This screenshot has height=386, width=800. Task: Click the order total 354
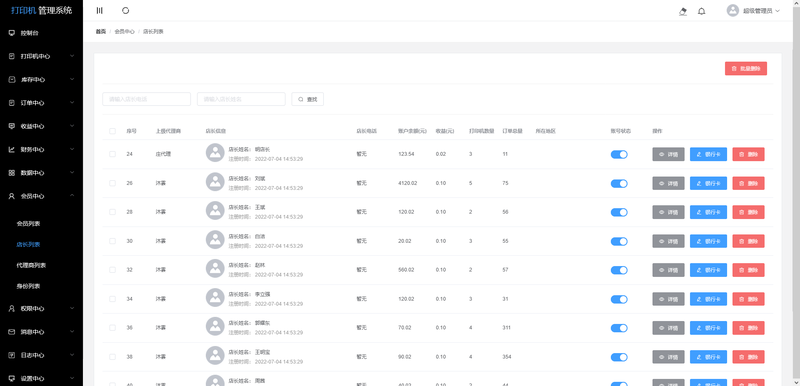pos(507,356)
